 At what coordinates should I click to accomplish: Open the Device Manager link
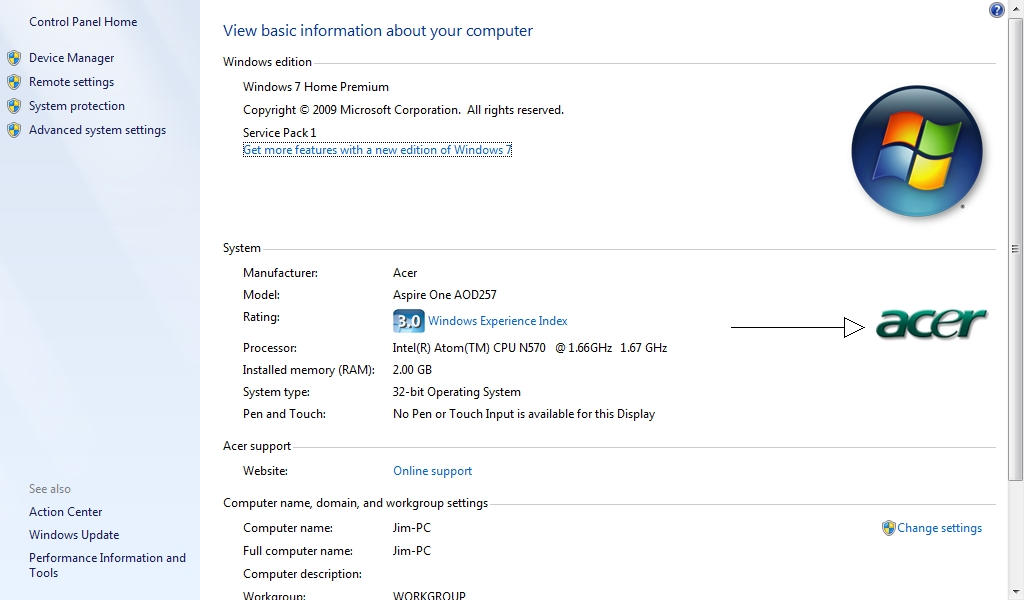click(71, 58)
